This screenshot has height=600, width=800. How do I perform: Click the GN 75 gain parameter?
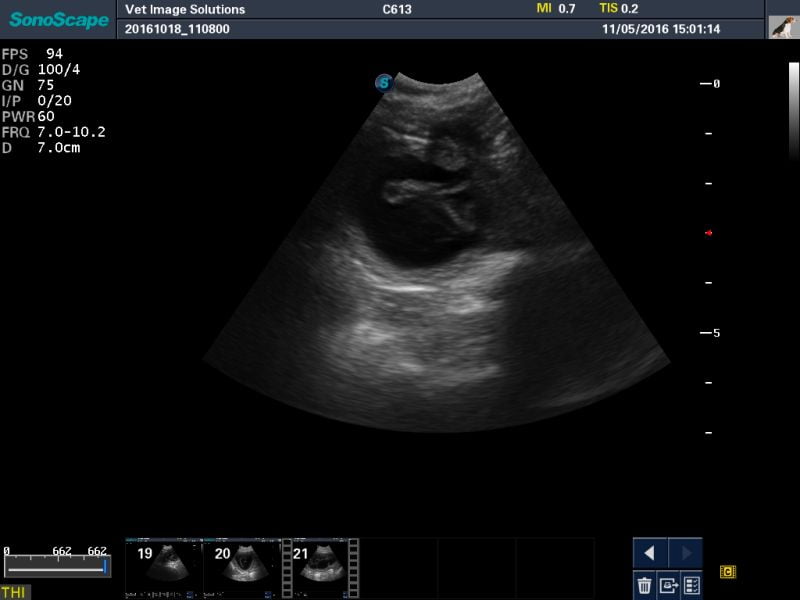pos(29,85)
